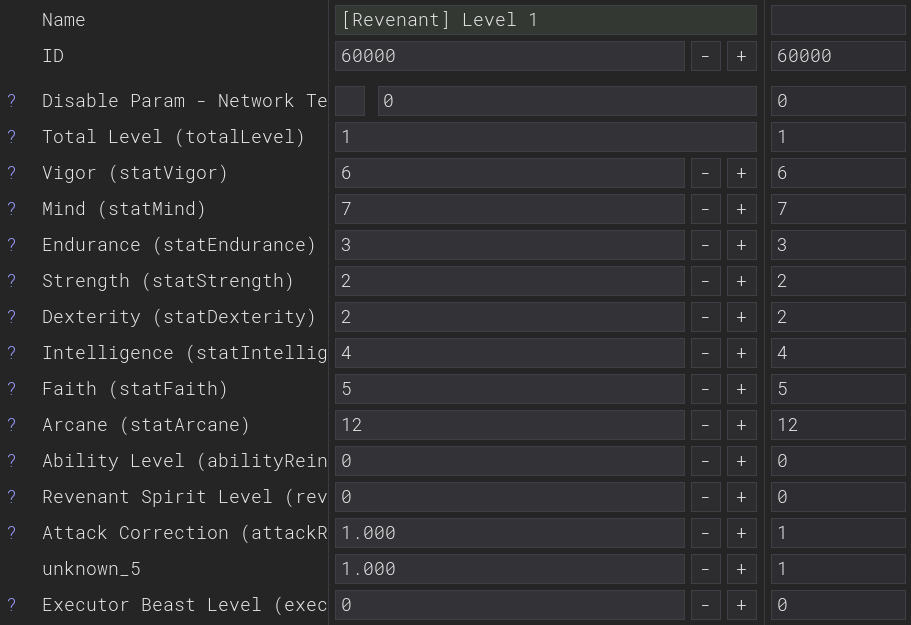
Task: Click the question mark next to Arcane
Action: [x=12, y=425]
